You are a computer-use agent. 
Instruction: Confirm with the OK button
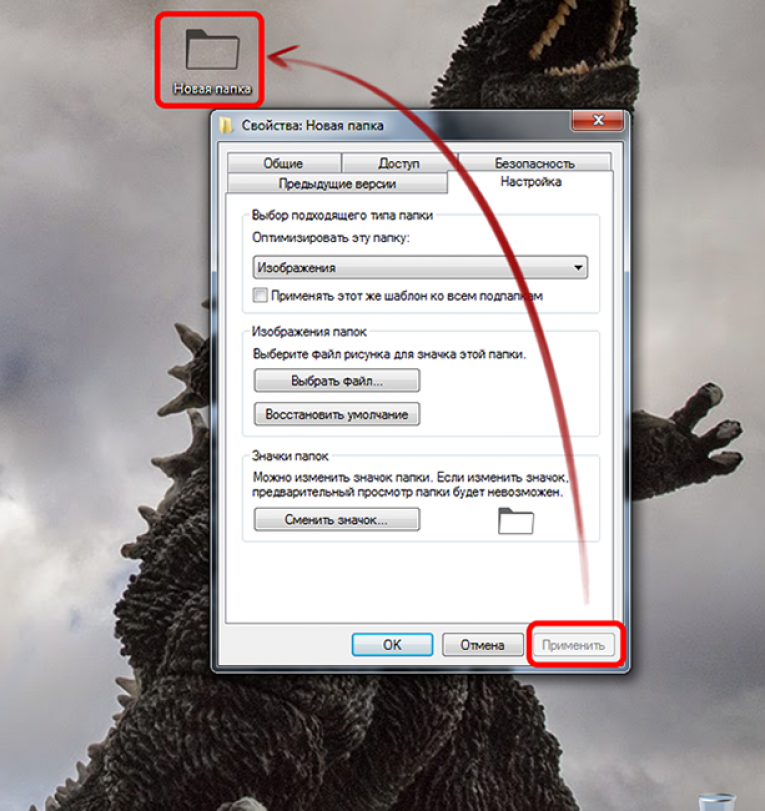click(x=392, y=644)
